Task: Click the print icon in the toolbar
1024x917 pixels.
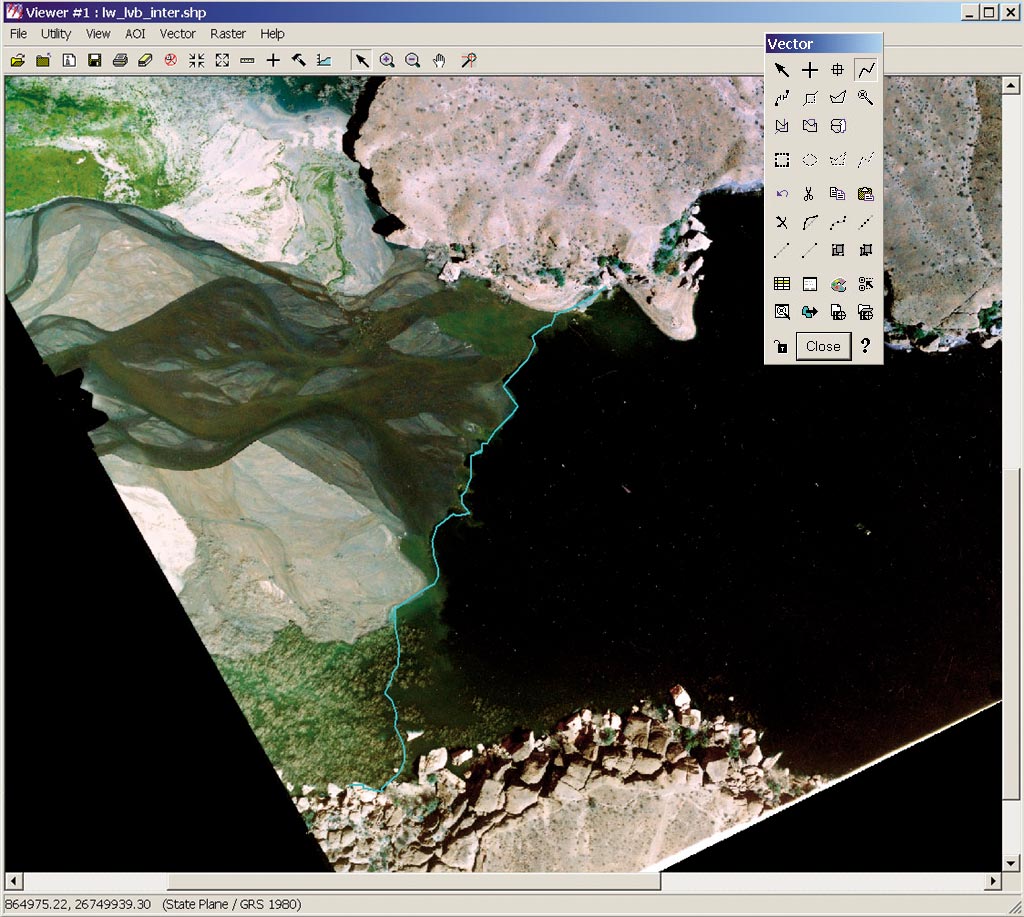Action: coord(120,61)
